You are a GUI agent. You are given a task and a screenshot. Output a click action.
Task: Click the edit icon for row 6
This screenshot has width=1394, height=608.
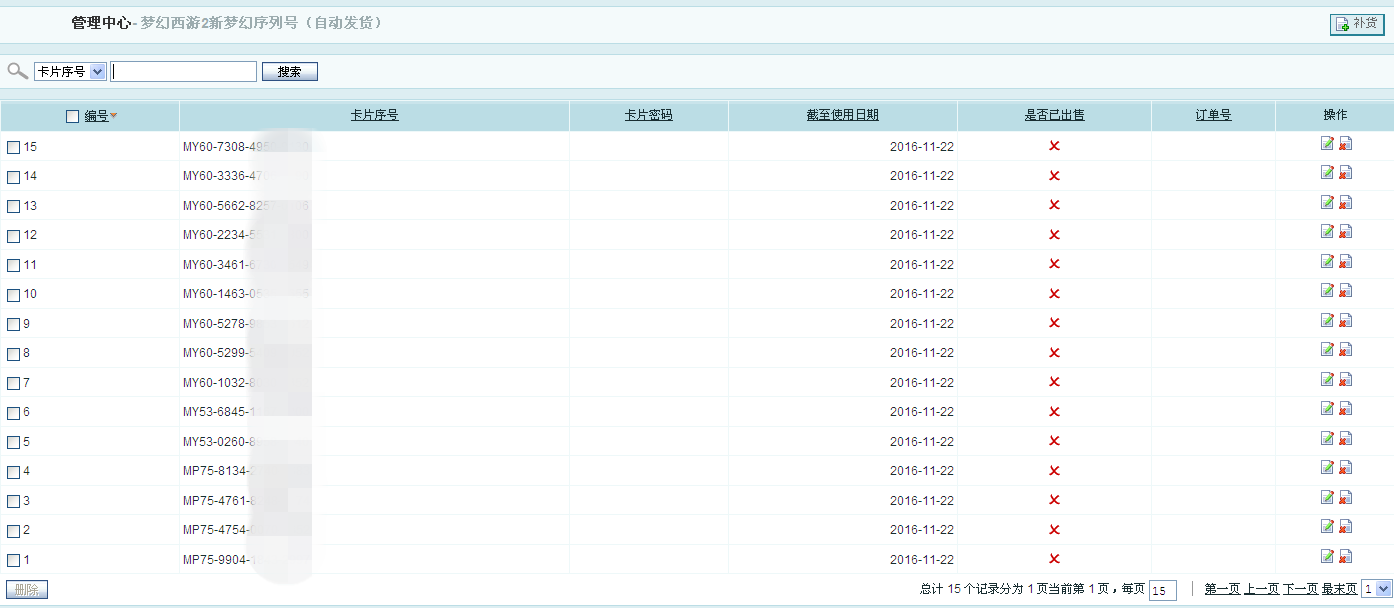coord(1327,409)
